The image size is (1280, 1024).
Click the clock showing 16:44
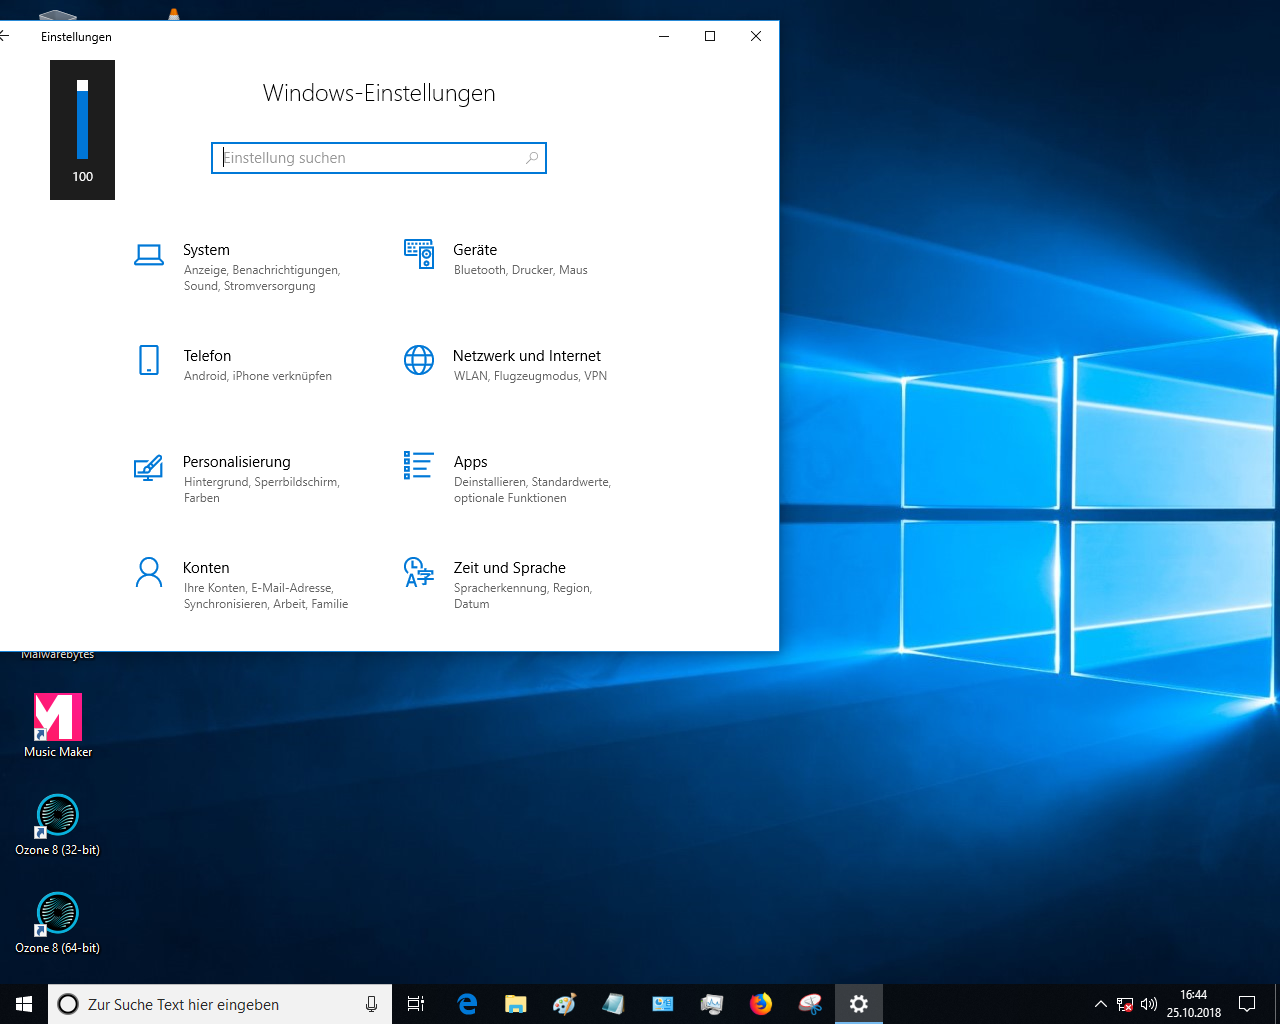(1194, 995)
